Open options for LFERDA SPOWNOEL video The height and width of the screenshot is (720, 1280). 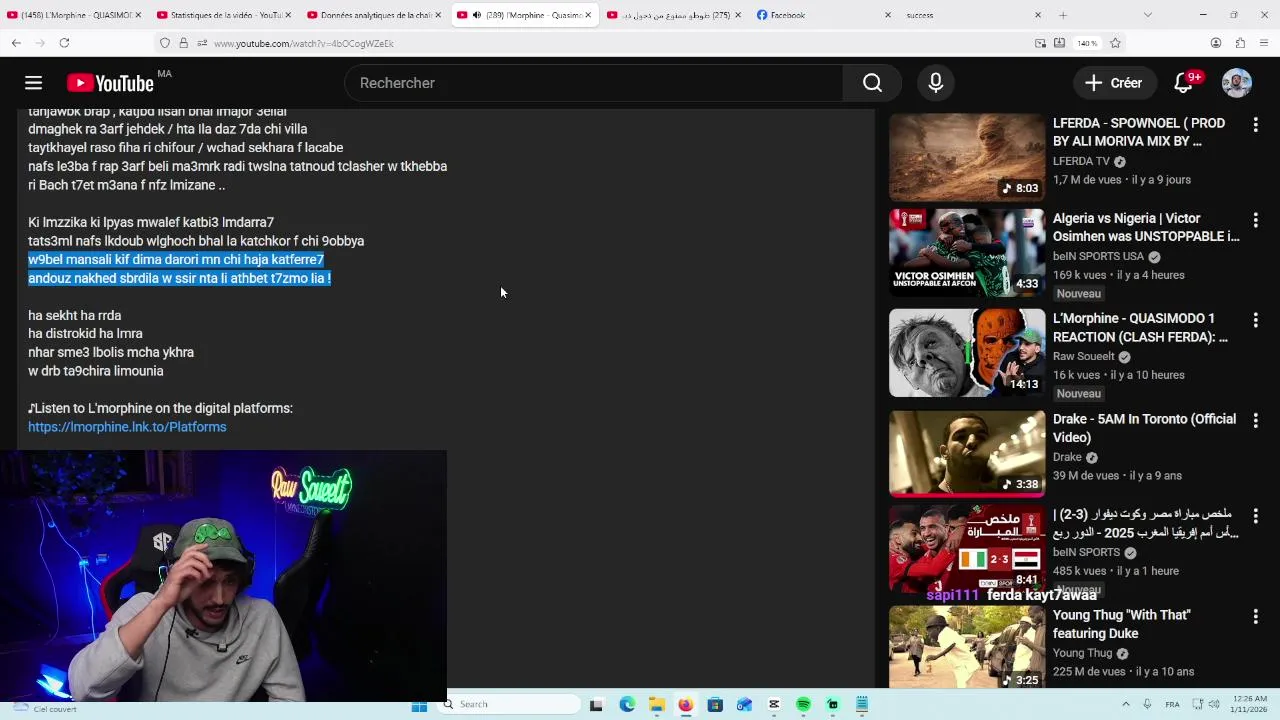point(1256,124)
